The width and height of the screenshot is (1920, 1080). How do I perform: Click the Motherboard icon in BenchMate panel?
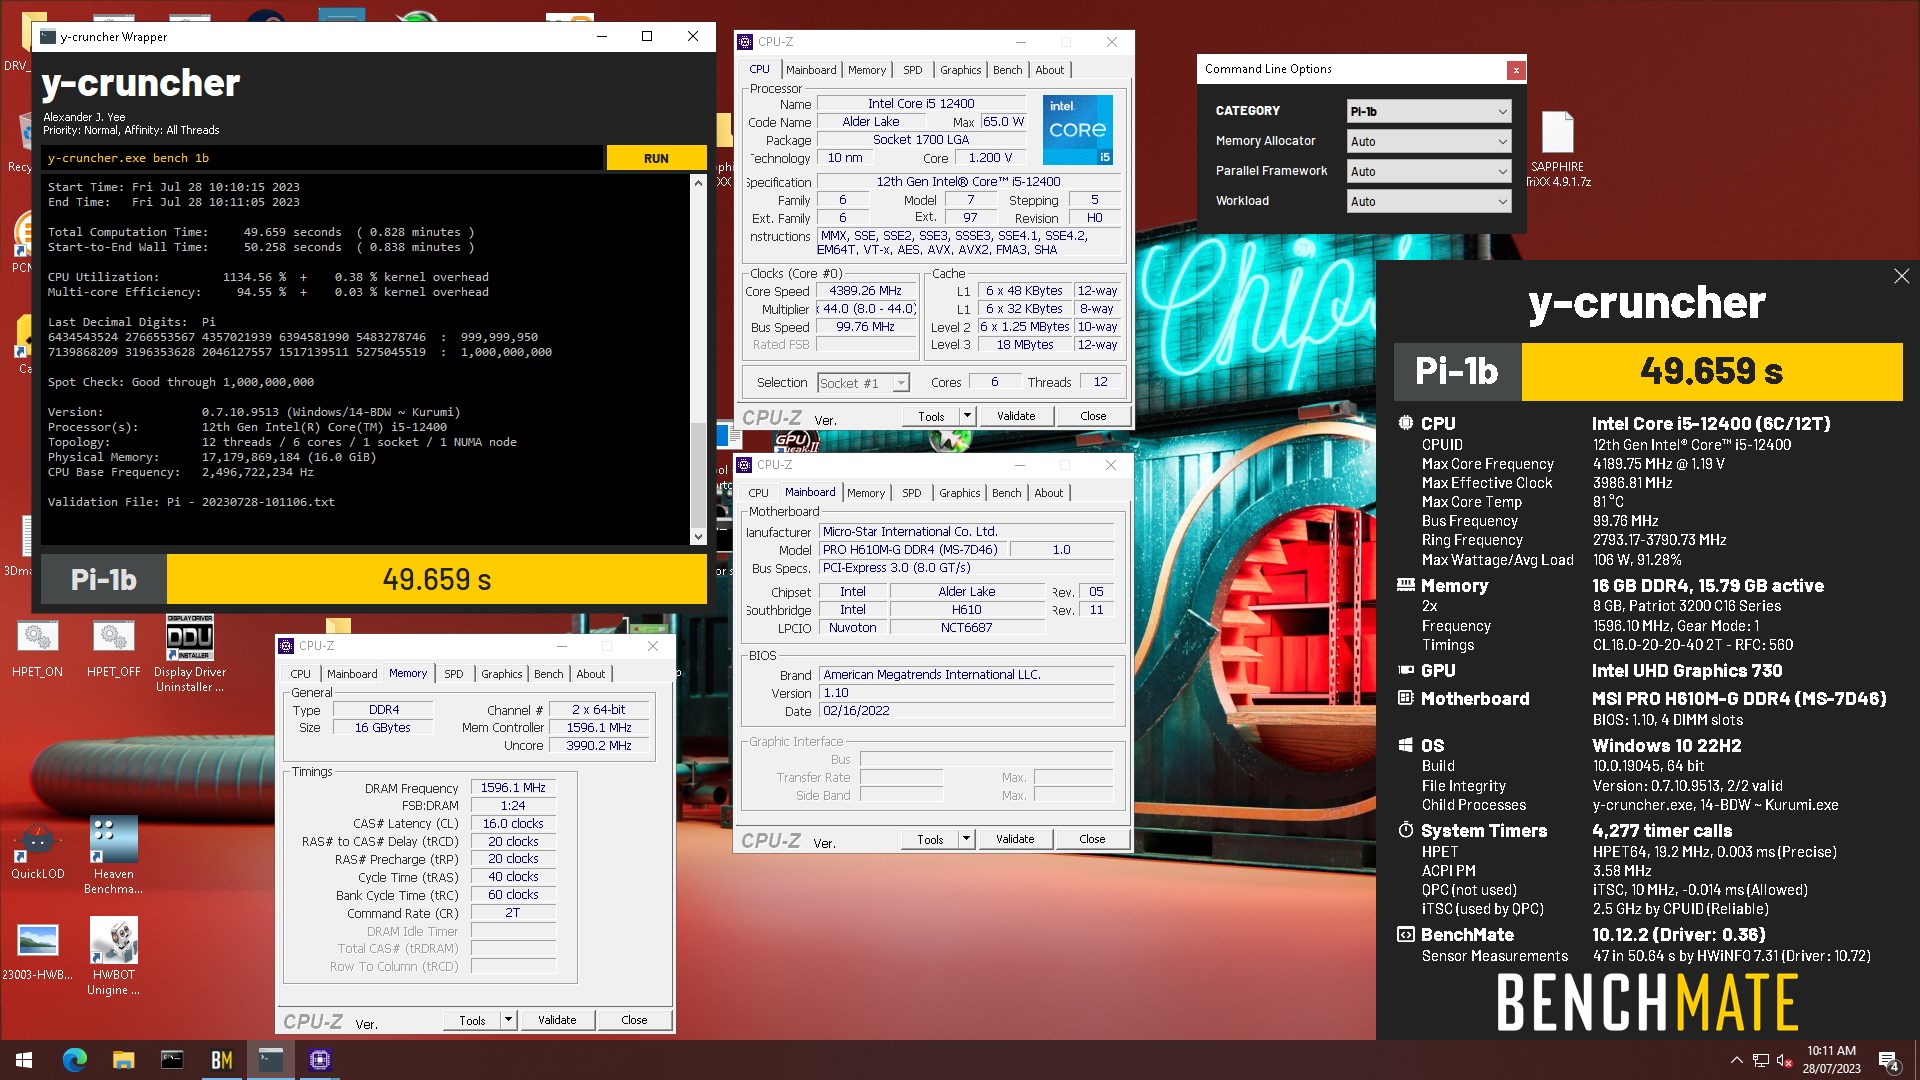[x=1405, y=698]
